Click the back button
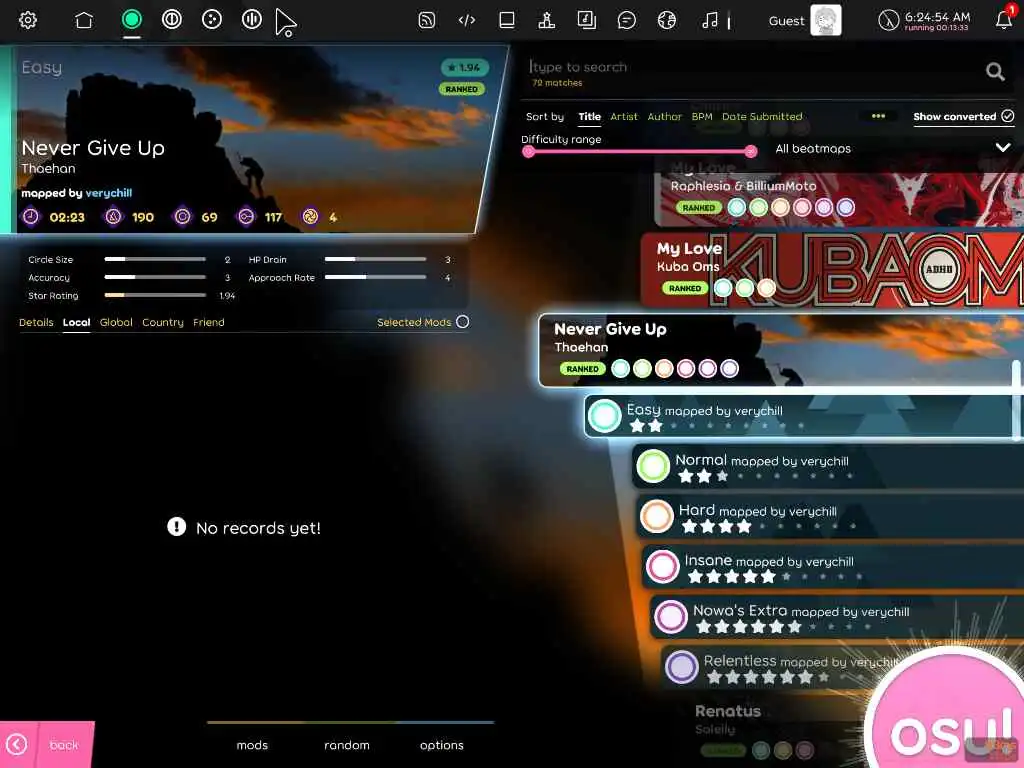Screen dimensions: 1024x768 coord(47,744)
